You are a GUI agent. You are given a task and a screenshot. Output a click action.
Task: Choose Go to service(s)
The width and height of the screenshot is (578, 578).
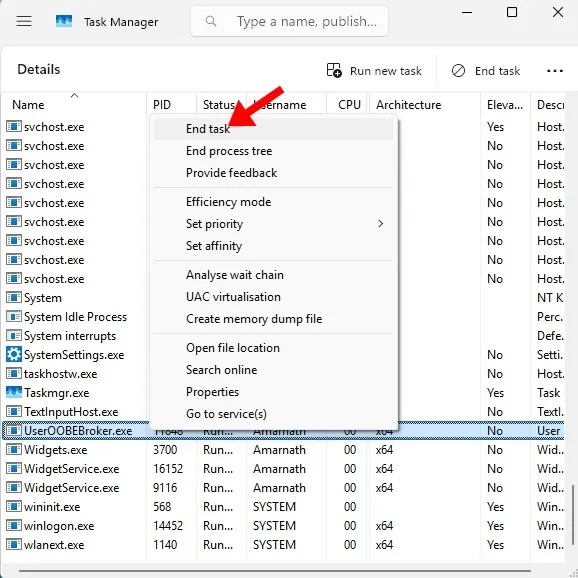(274, 414)
